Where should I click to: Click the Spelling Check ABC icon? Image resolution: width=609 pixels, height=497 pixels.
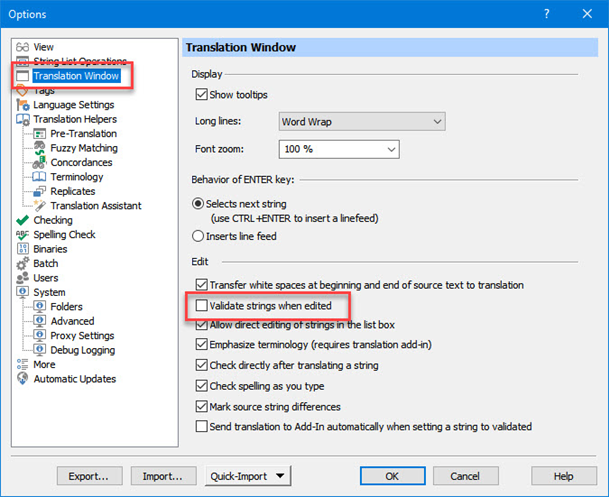coord(23,235)
